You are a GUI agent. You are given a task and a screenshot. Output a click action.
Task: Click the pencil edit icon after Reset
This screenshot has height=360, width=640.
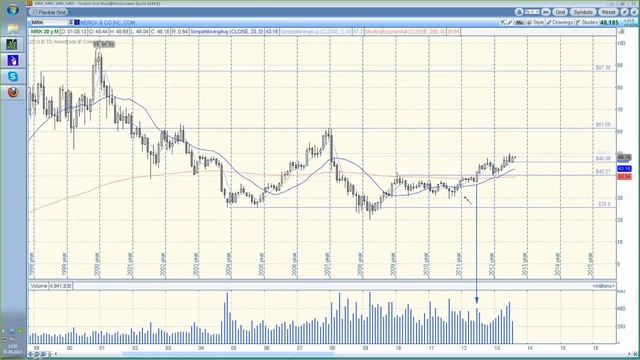click(x=625, y=12)
